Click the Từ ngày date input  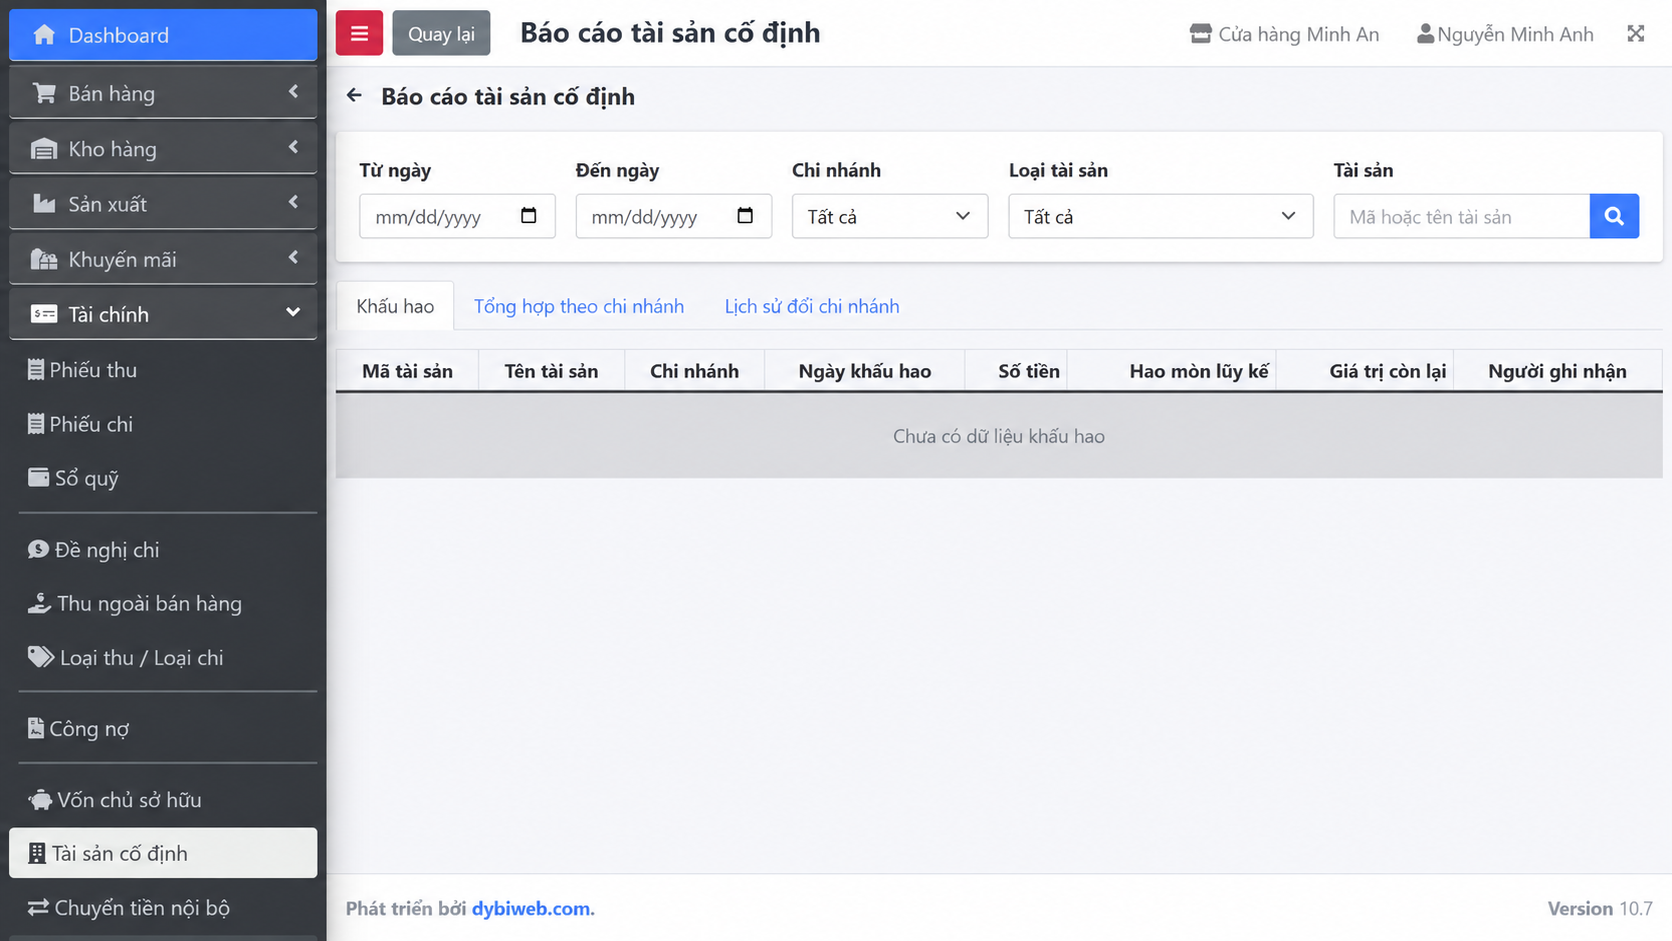pos(457,216)
